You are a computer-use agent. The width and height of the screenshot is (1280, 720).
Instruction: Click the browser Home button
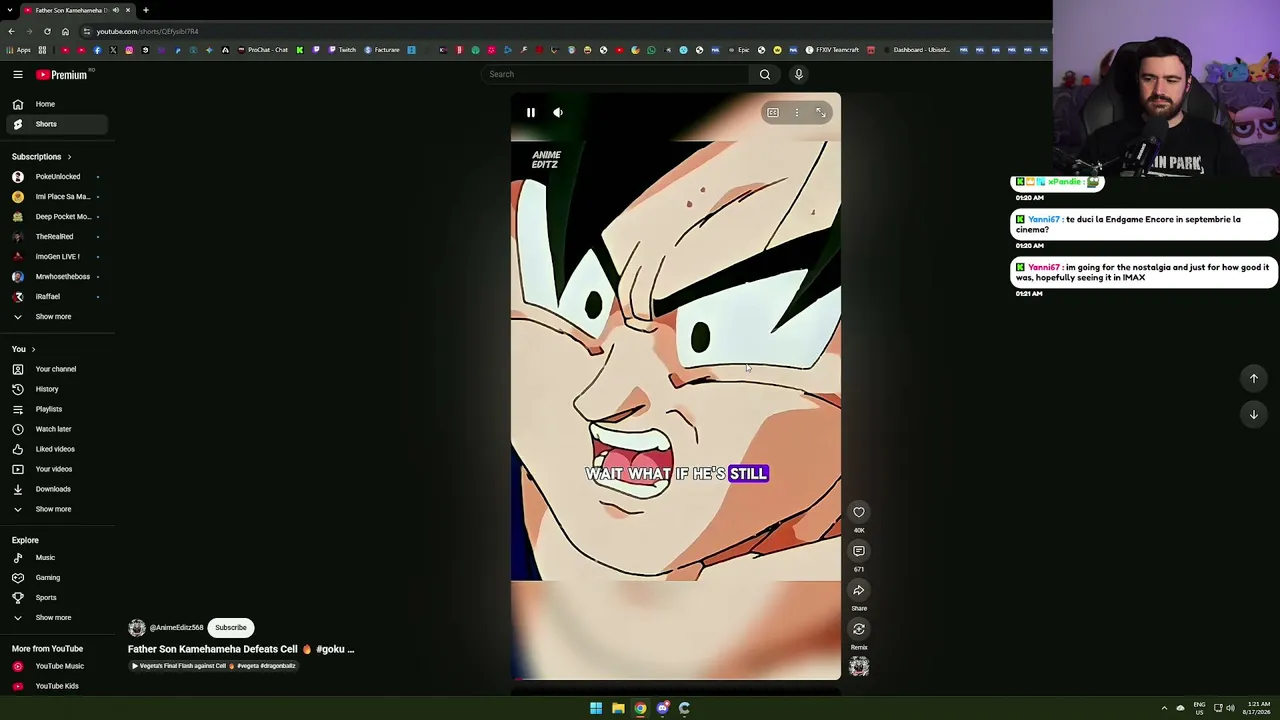point(65,32)
